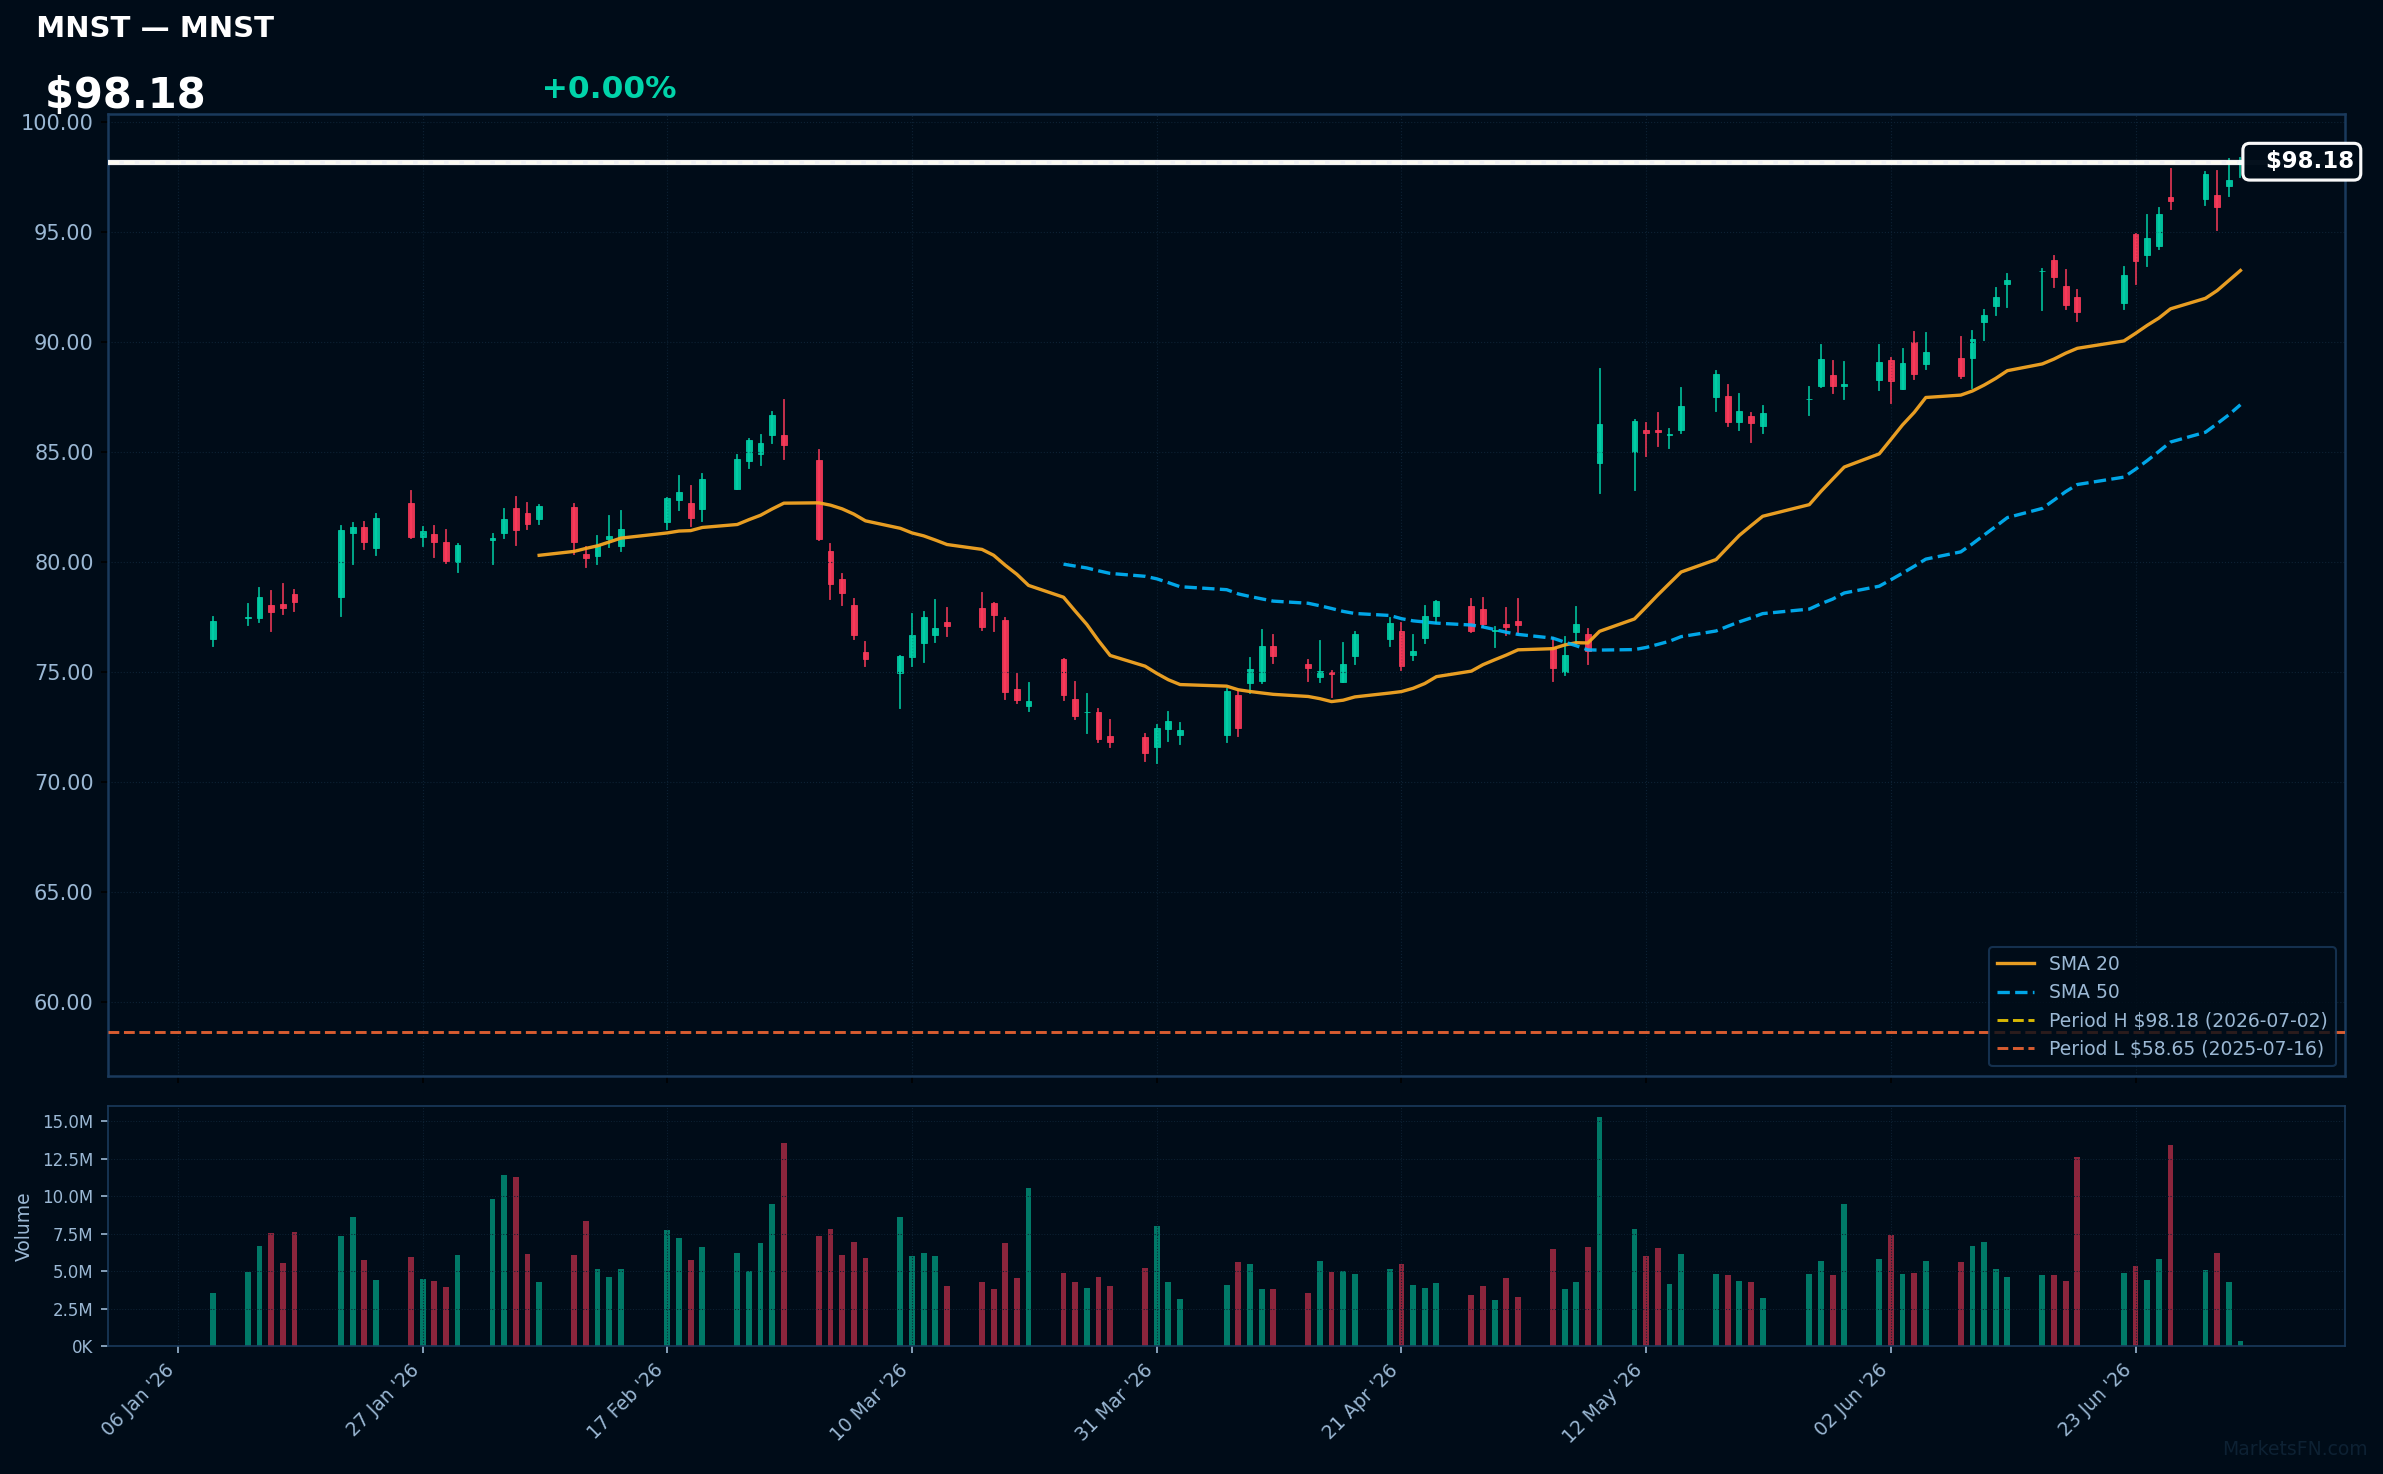This screenshot has height=1474, width=2383.
Task: Click the 10.0M volume axis label
Action: tap(68, 1197)
